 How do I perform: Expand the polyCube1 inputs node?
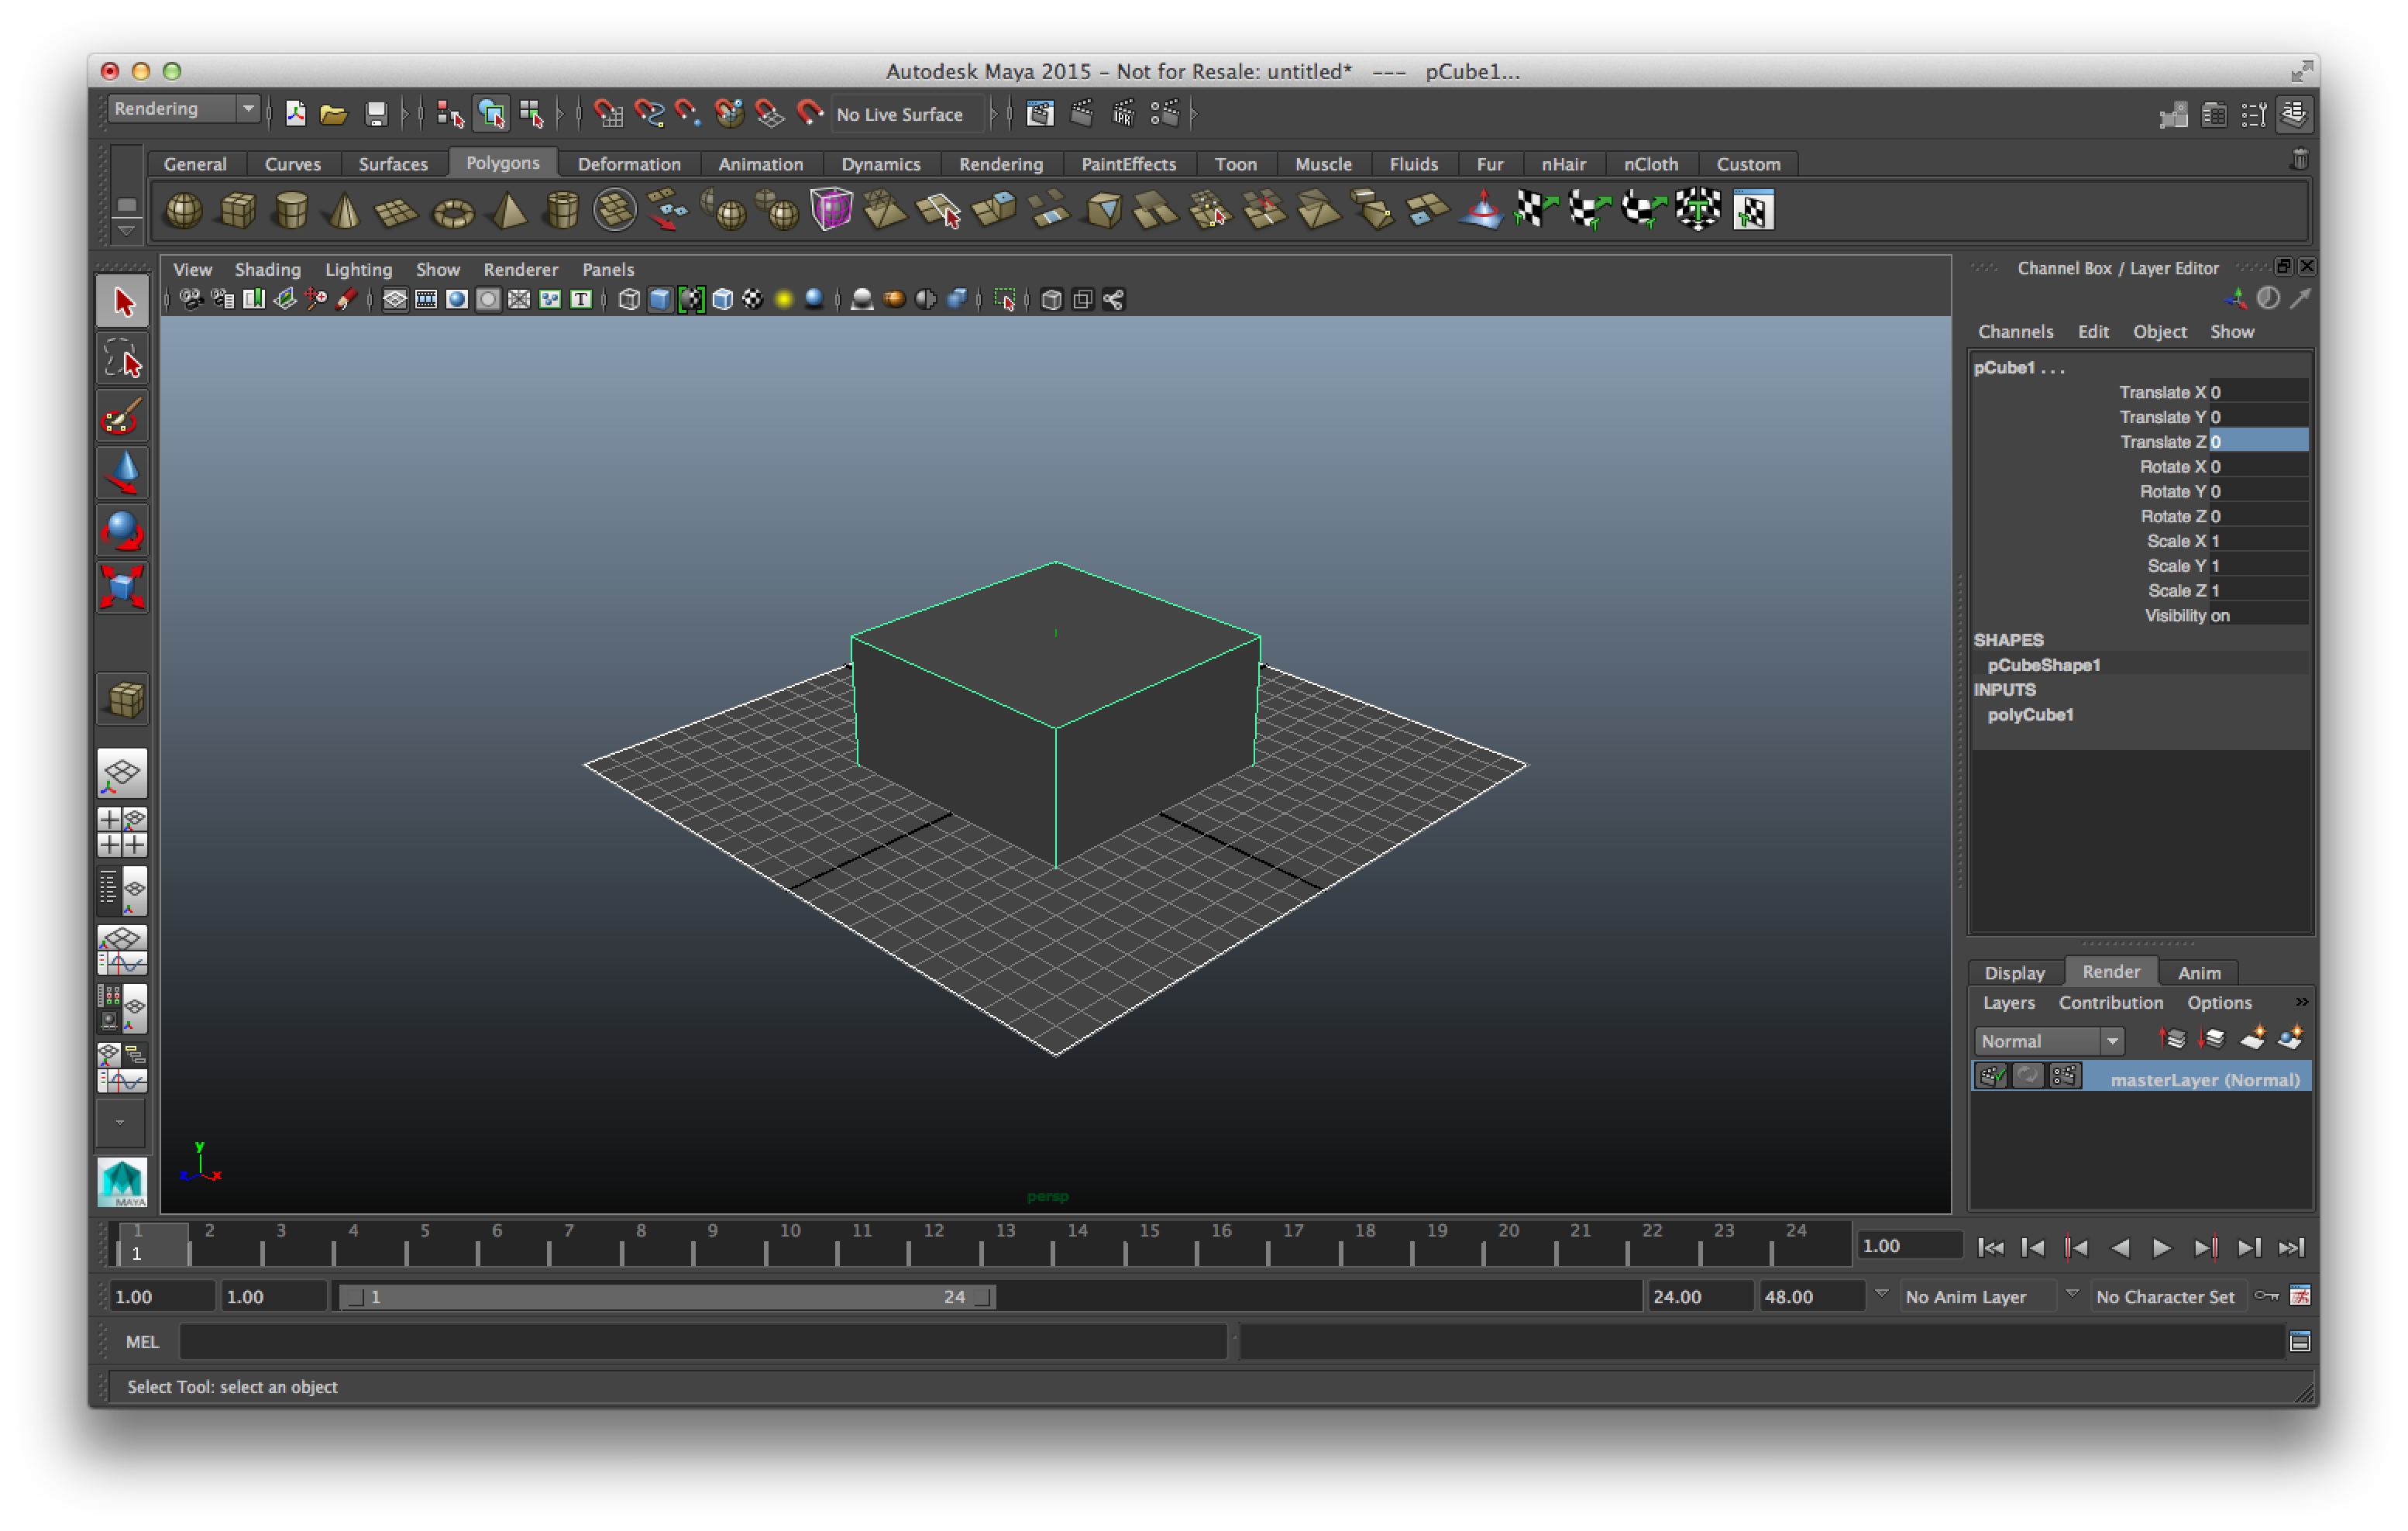2034,714
